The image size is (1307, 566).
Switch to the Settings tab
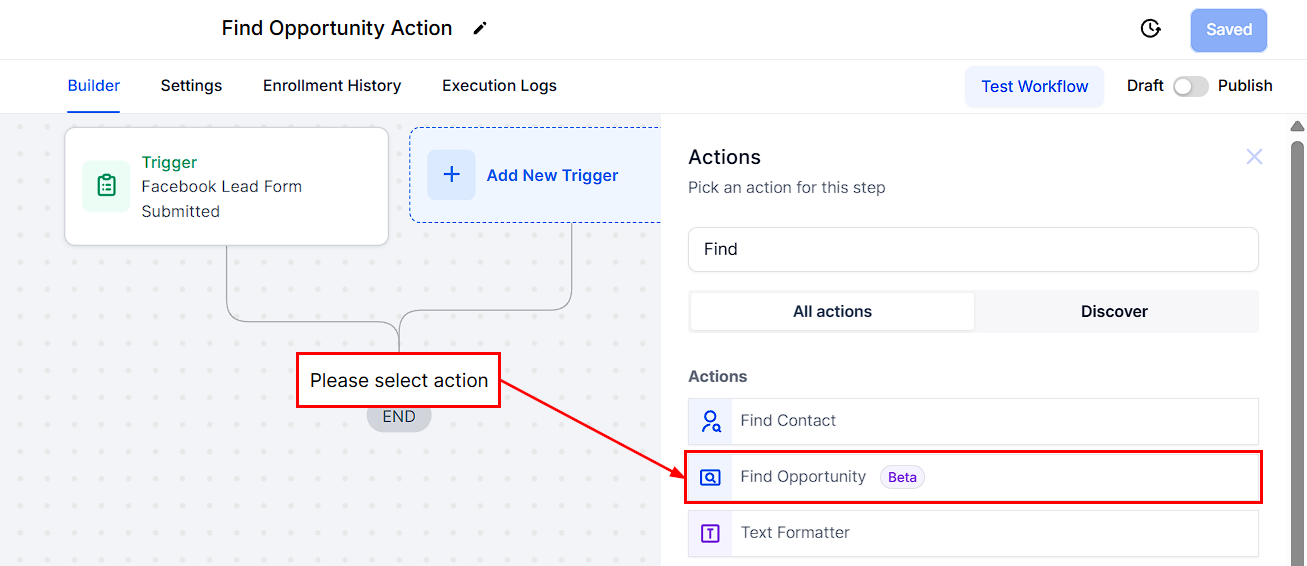click(x=191, y=86)
